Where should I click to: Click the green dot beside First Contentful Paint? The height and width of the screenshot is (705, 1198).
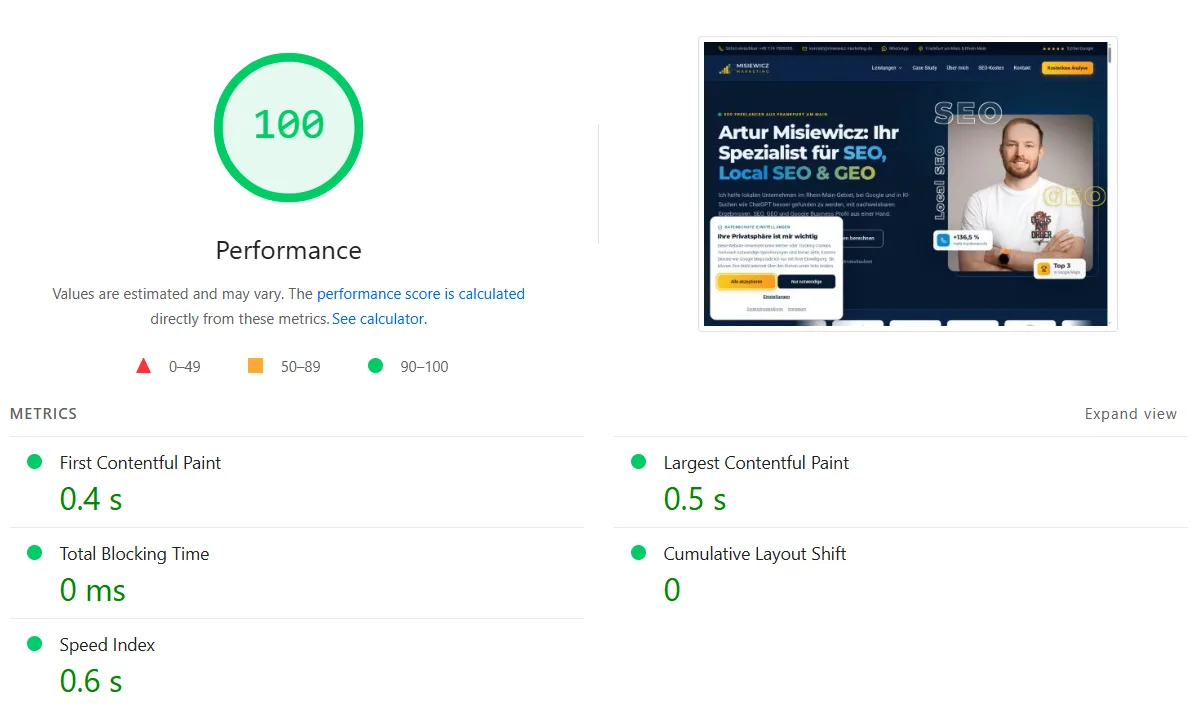pos(34,461)
